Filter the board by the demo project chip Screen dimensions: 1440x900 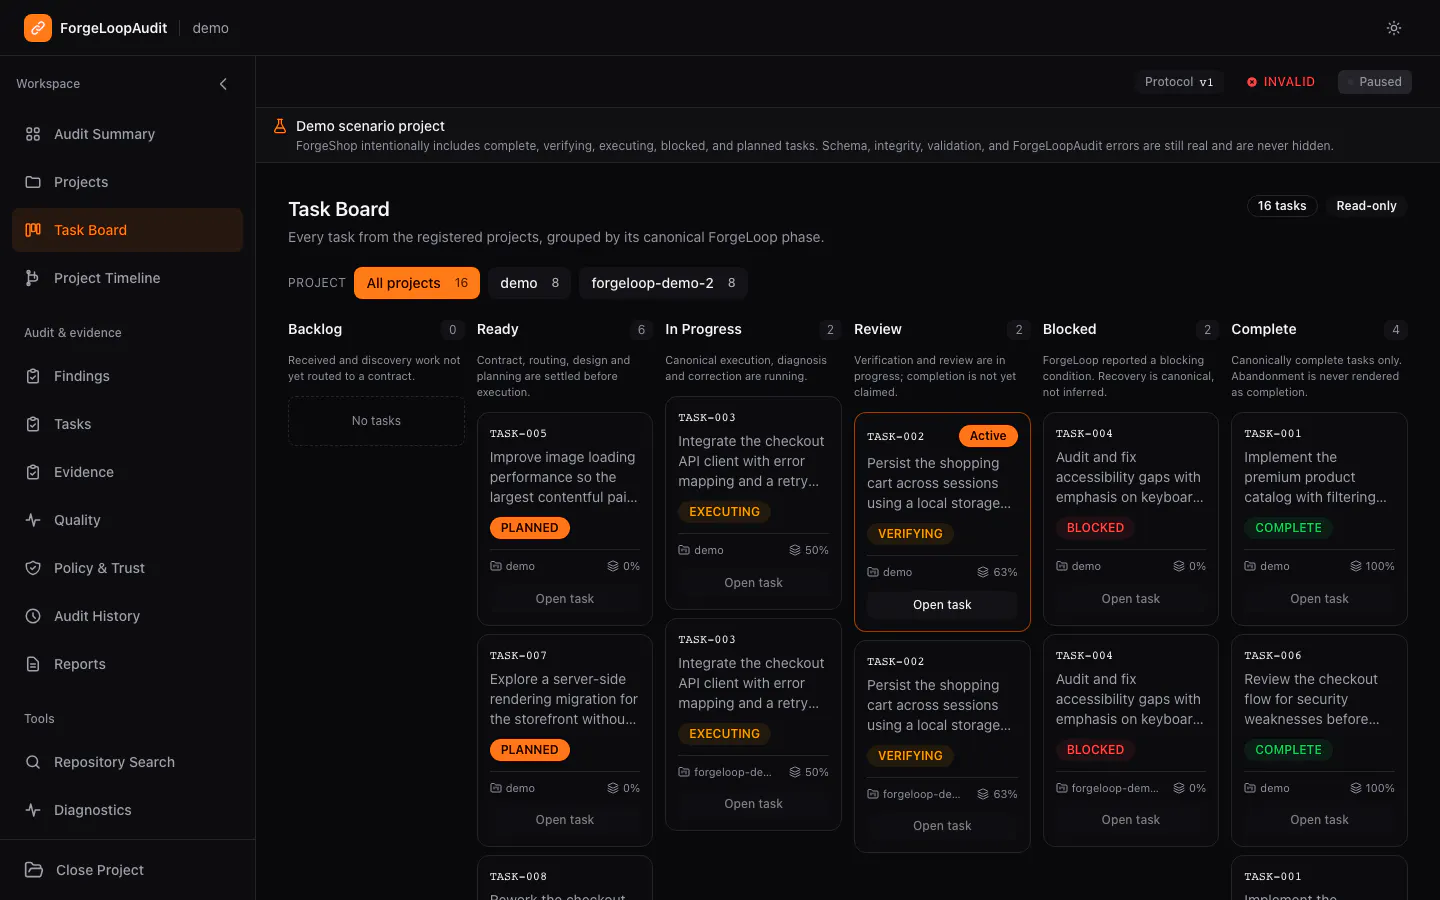pyautogui.click(x=530, y=283)
